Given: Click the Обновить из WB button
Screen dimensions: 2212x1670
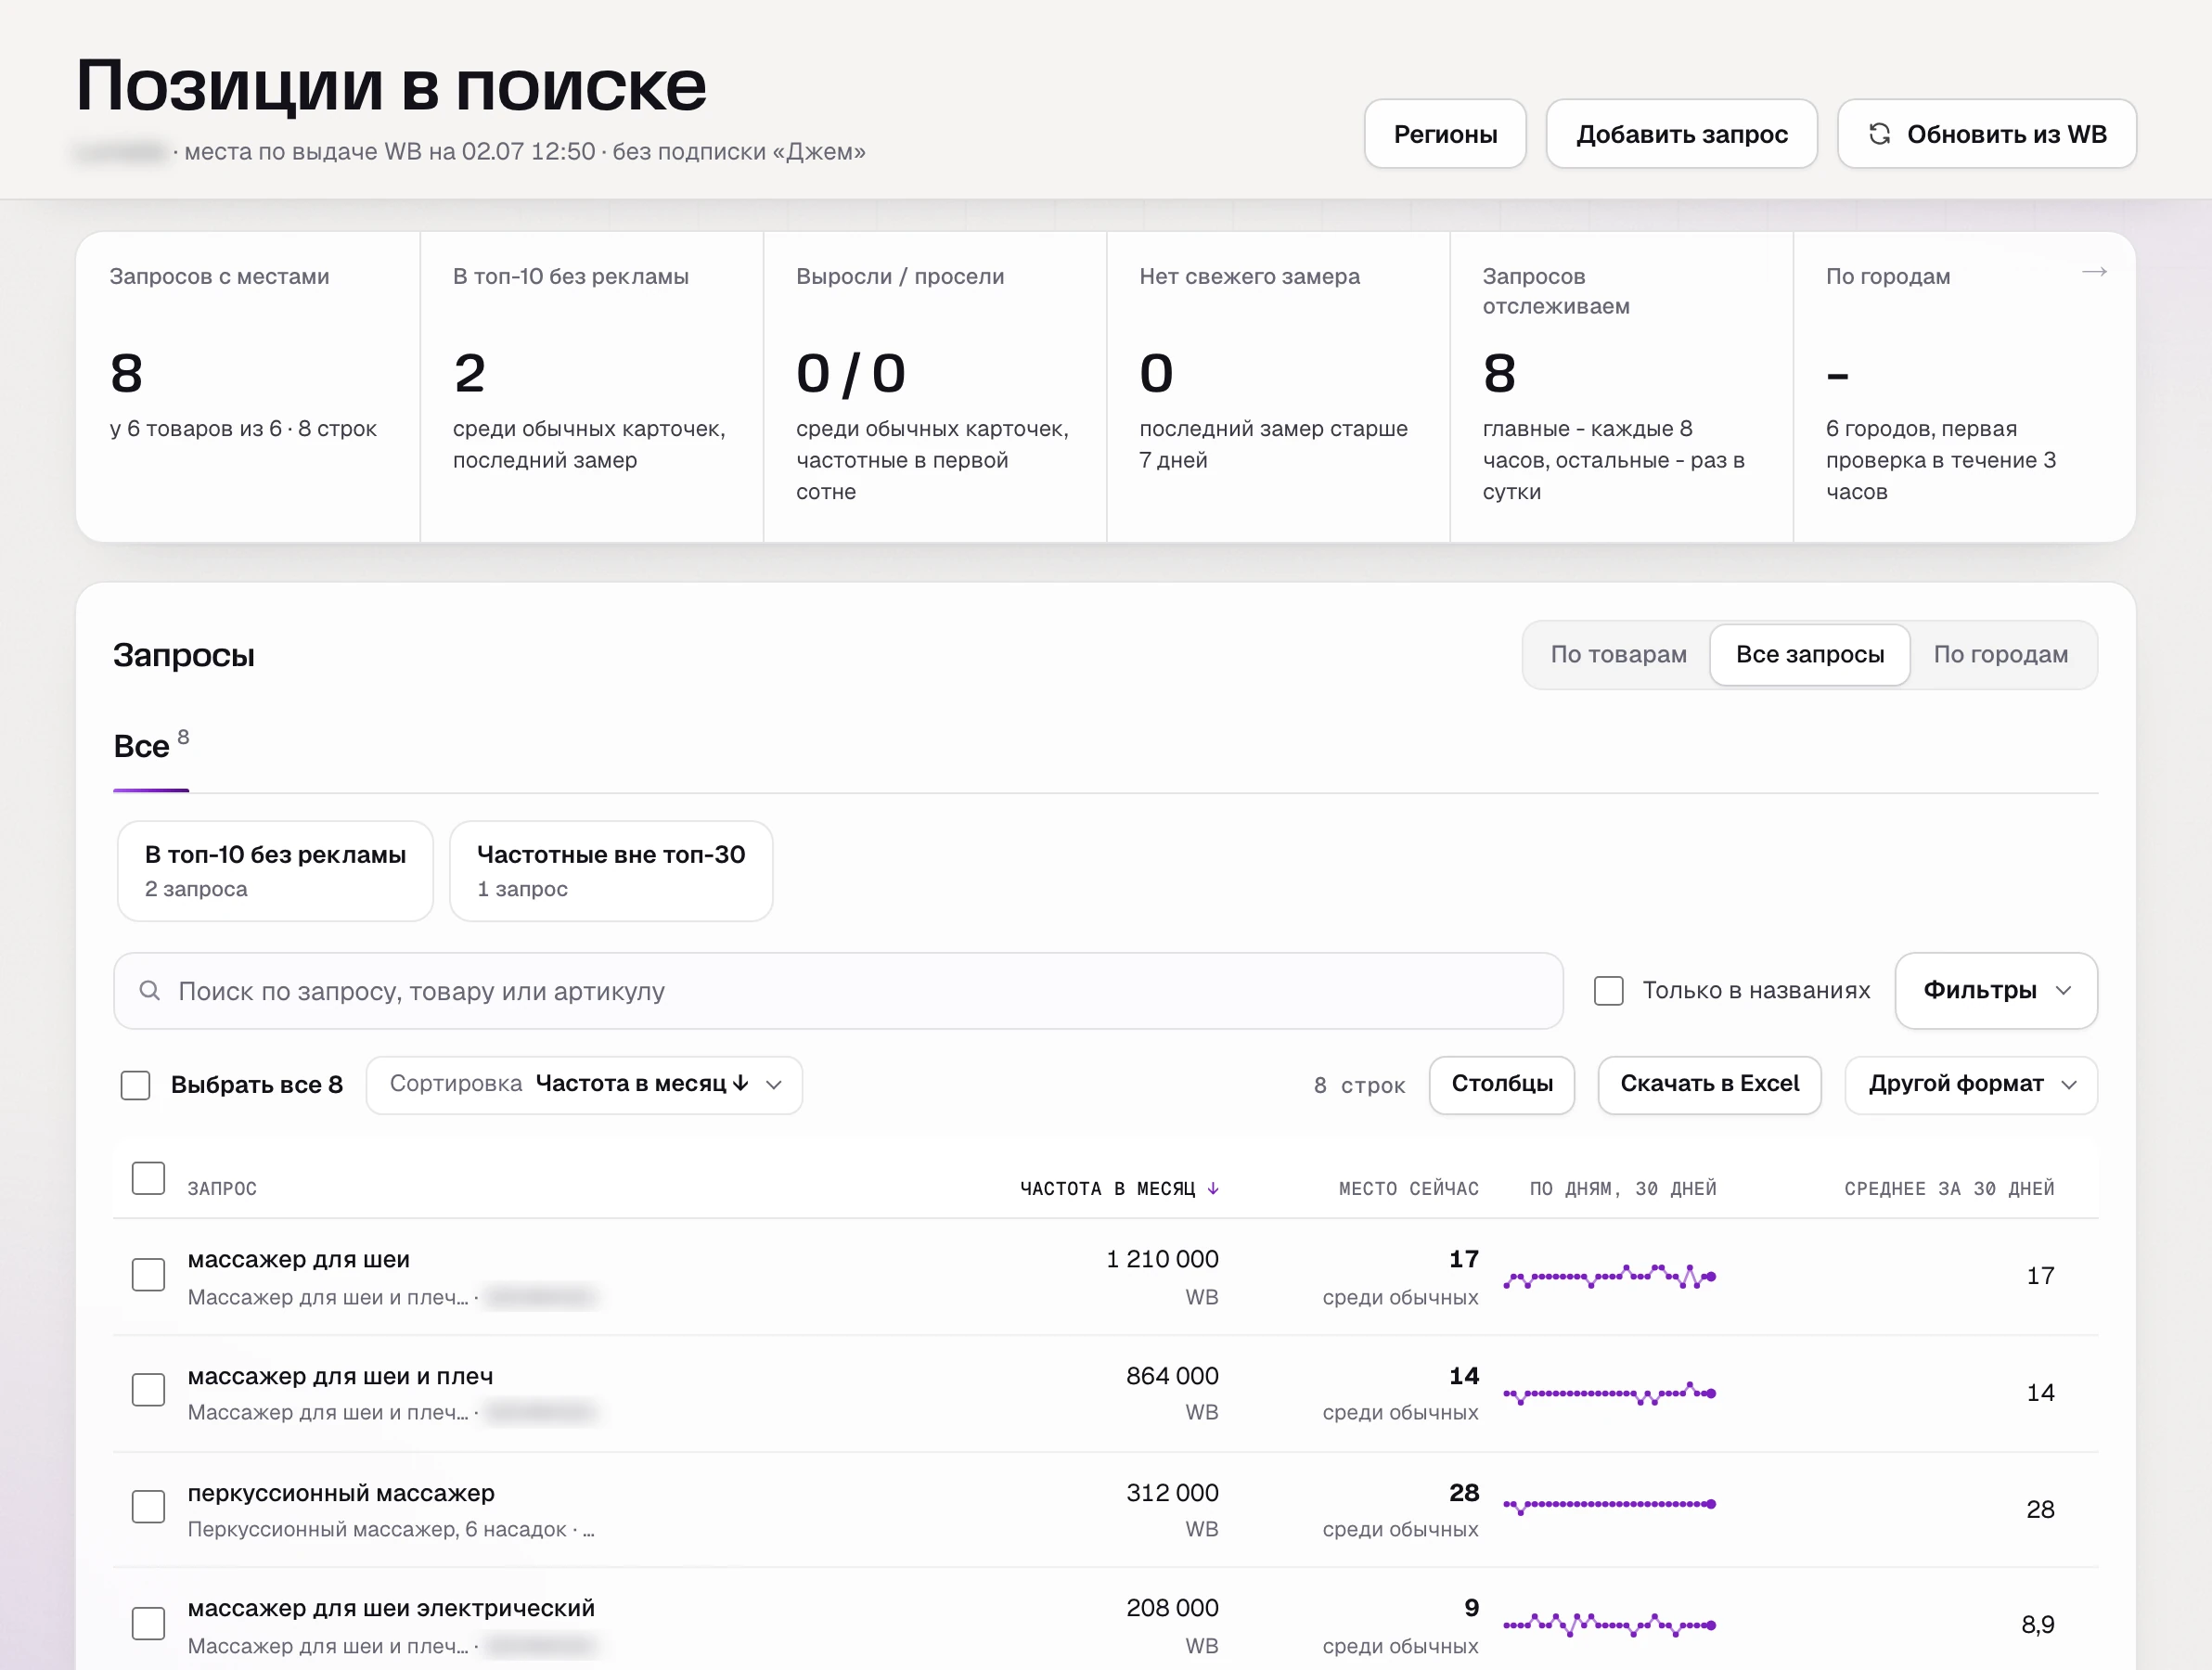Looking at the screenshot, I should coord(1987,134).
